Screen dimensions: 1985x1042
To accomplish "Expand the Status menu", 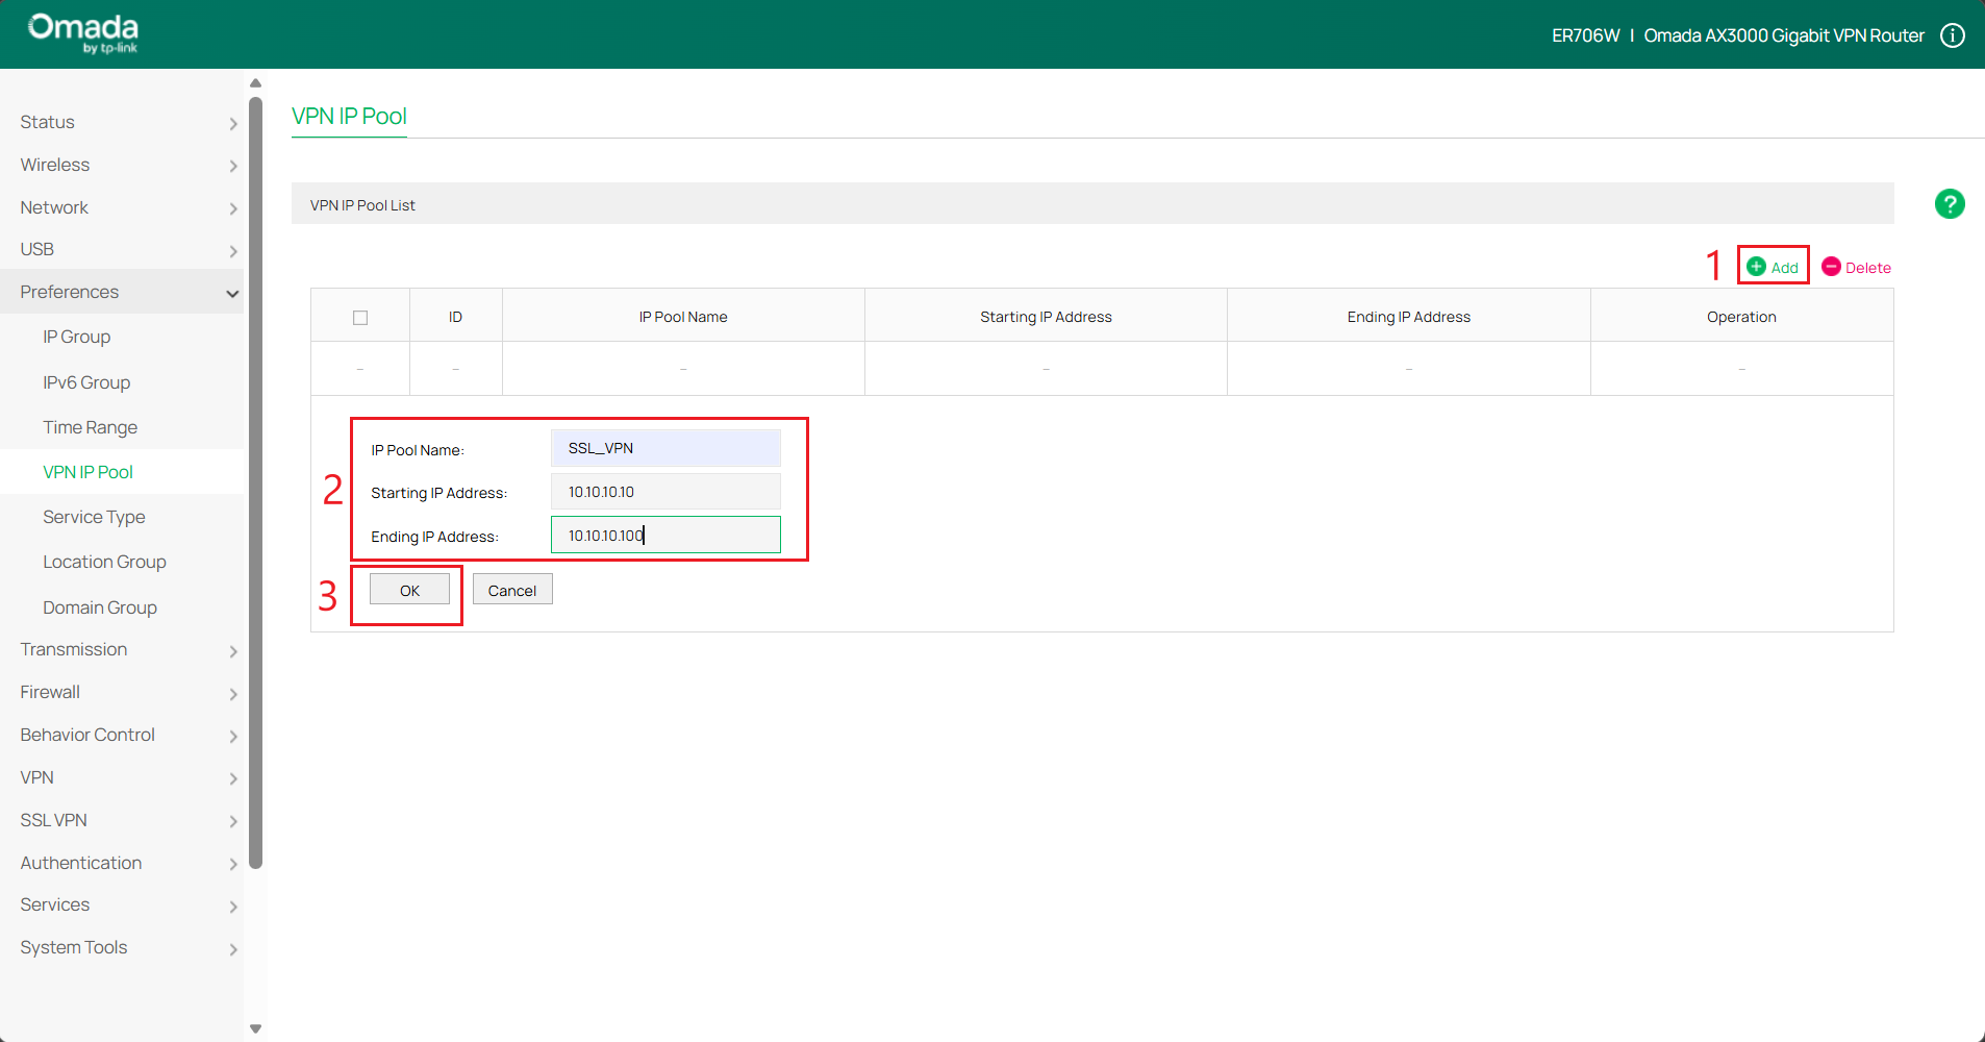I will pos(122,122).
